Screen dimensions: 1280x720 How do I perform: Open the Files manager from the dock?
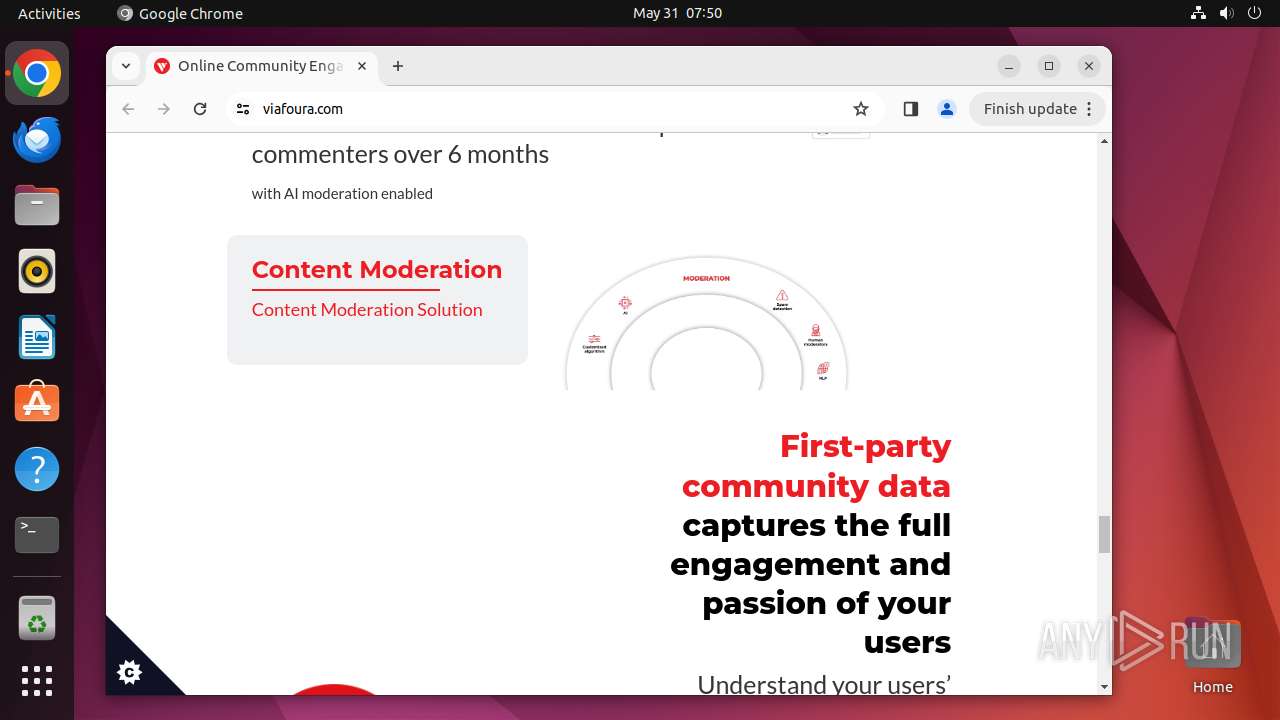(37, 205)
